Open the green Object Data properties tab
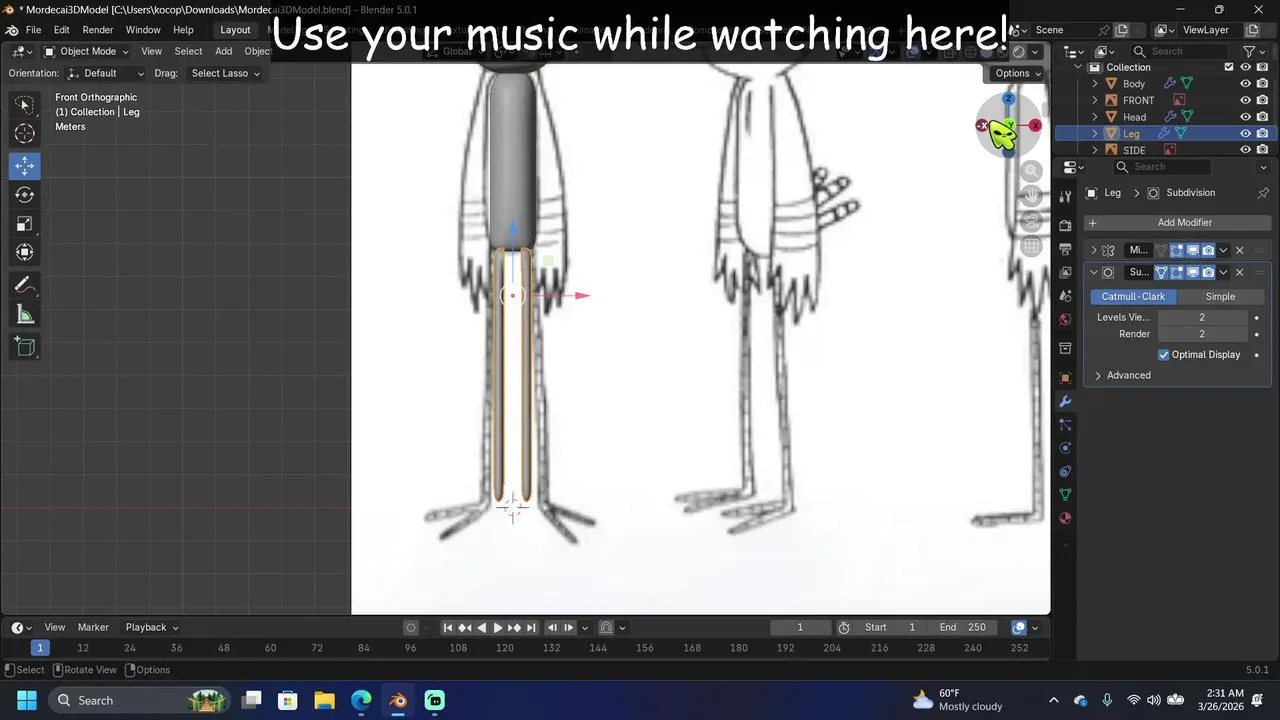 tap(1065, 495)
